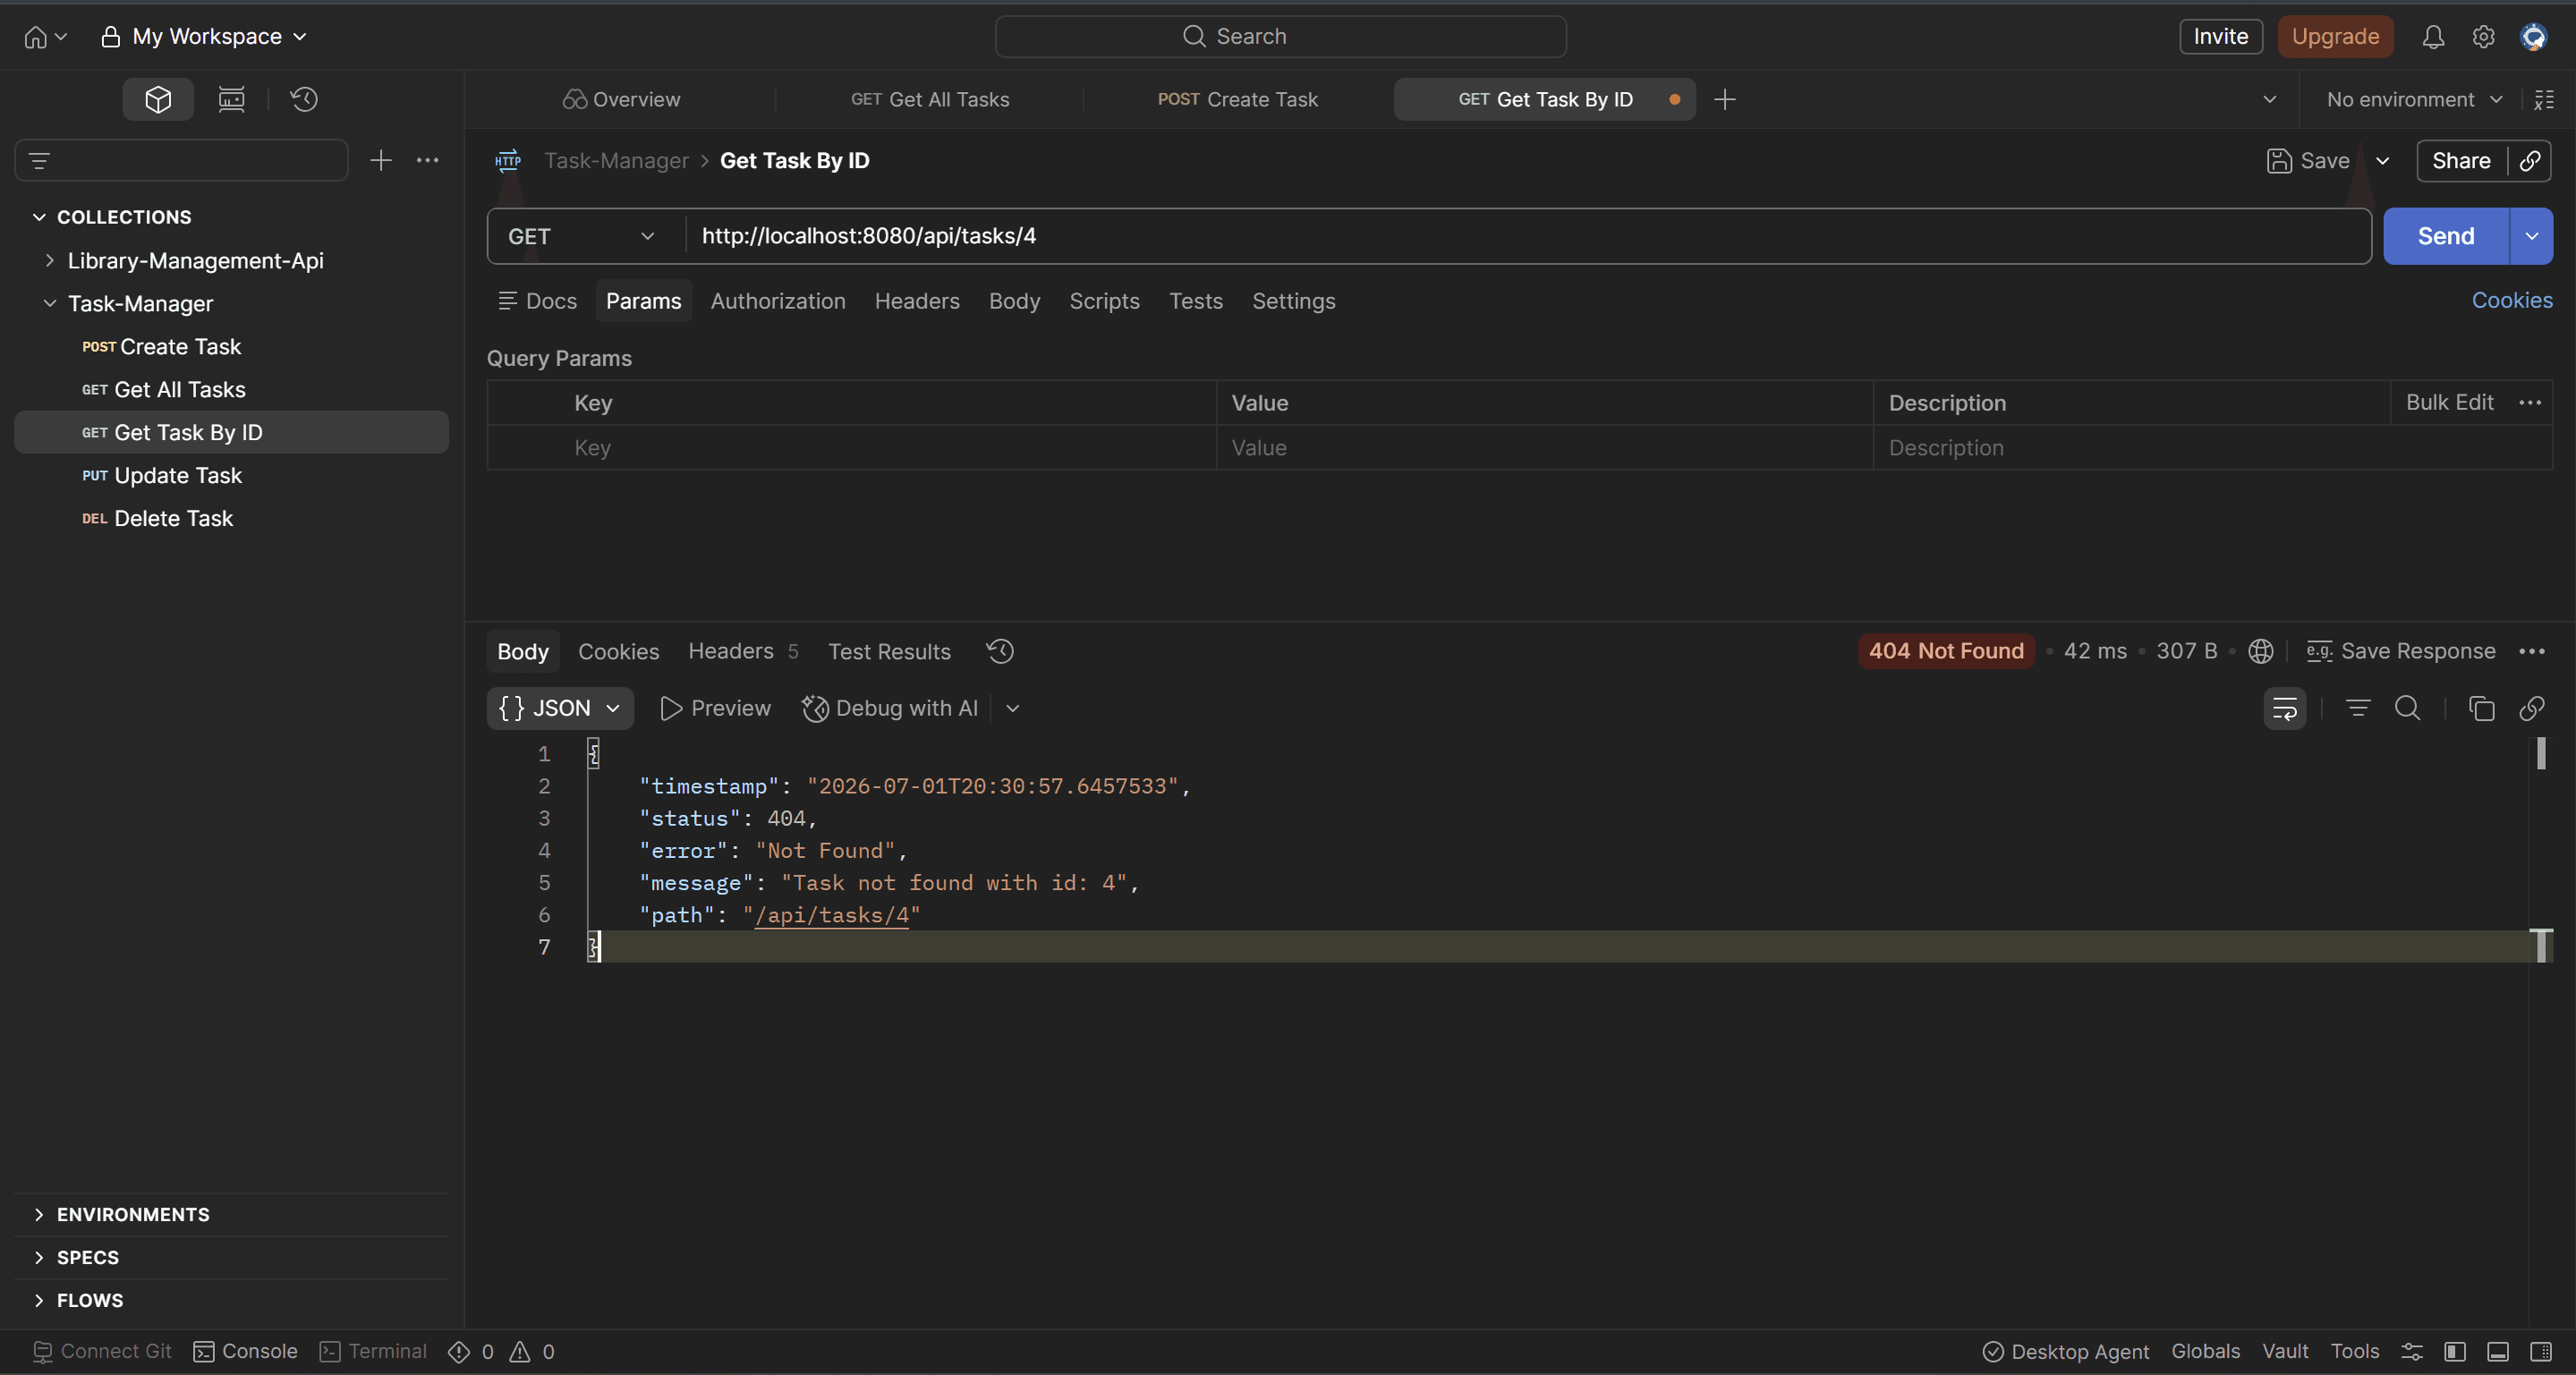This screenshot has width=2576, height=1375.
Task: Expand the Library-Management-Api collection
Action: click(x=49, y=260)
